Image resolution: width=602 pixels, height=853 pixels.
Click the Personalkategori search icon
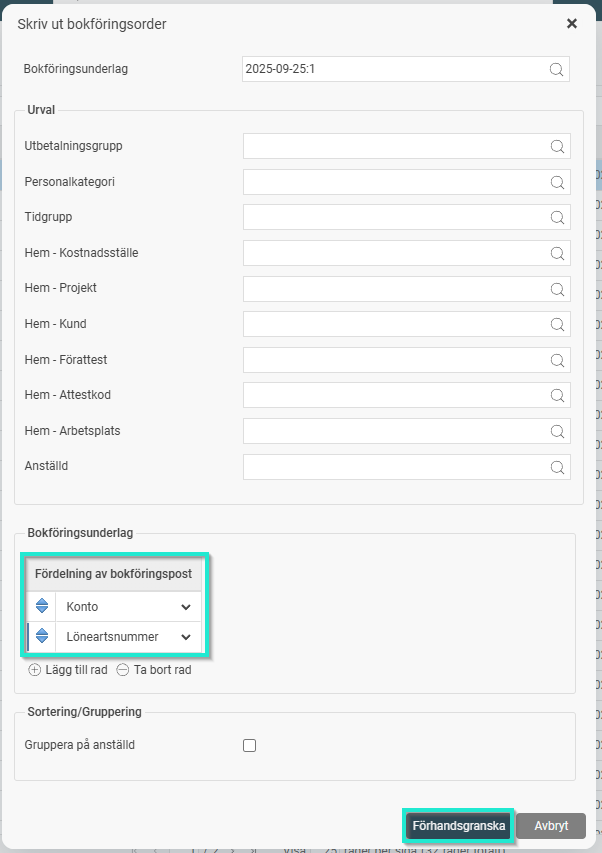click(557, 183)
